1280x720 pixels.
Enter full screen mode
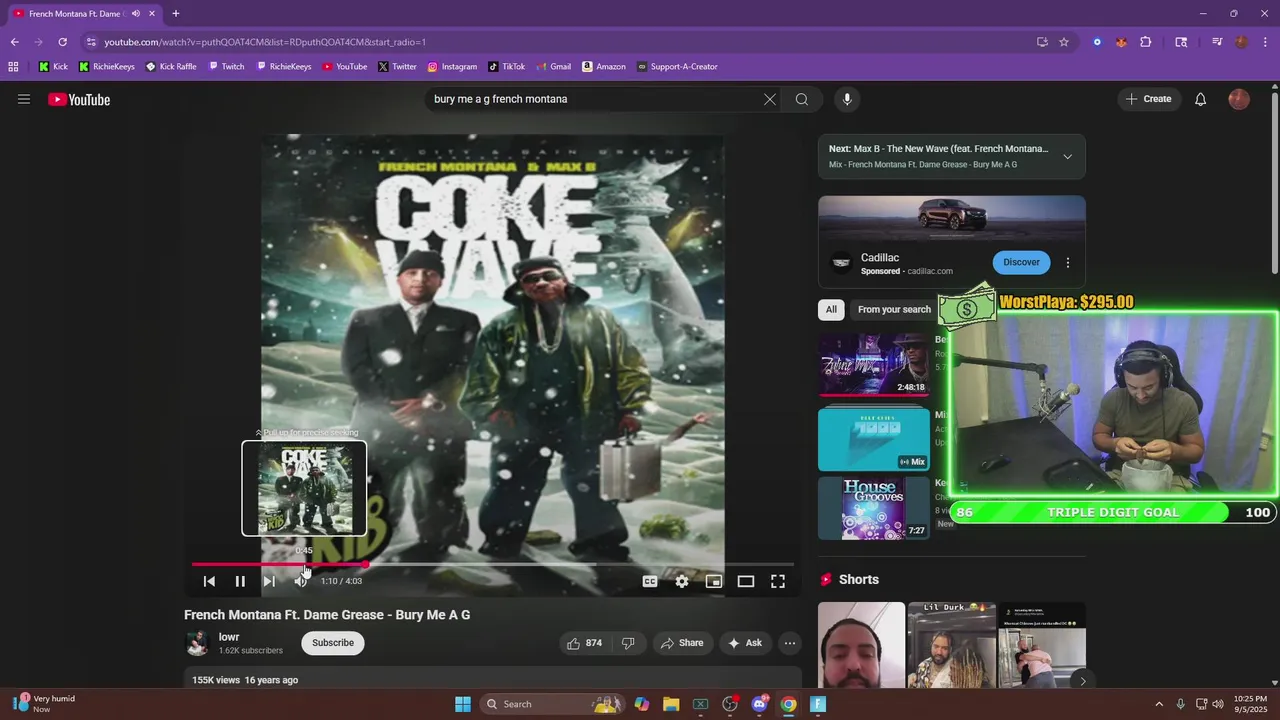click(778, 581)
